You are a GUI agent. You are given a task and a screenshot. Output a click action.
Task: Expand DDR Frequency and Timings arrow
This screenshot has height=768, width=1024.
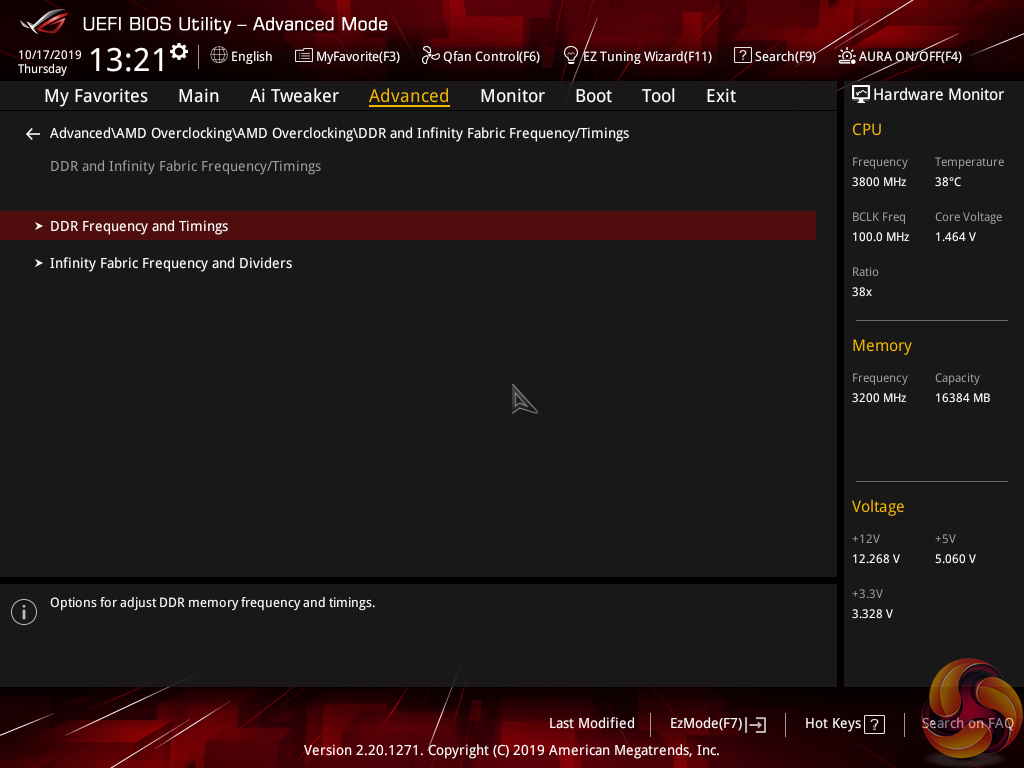[39, 226]
